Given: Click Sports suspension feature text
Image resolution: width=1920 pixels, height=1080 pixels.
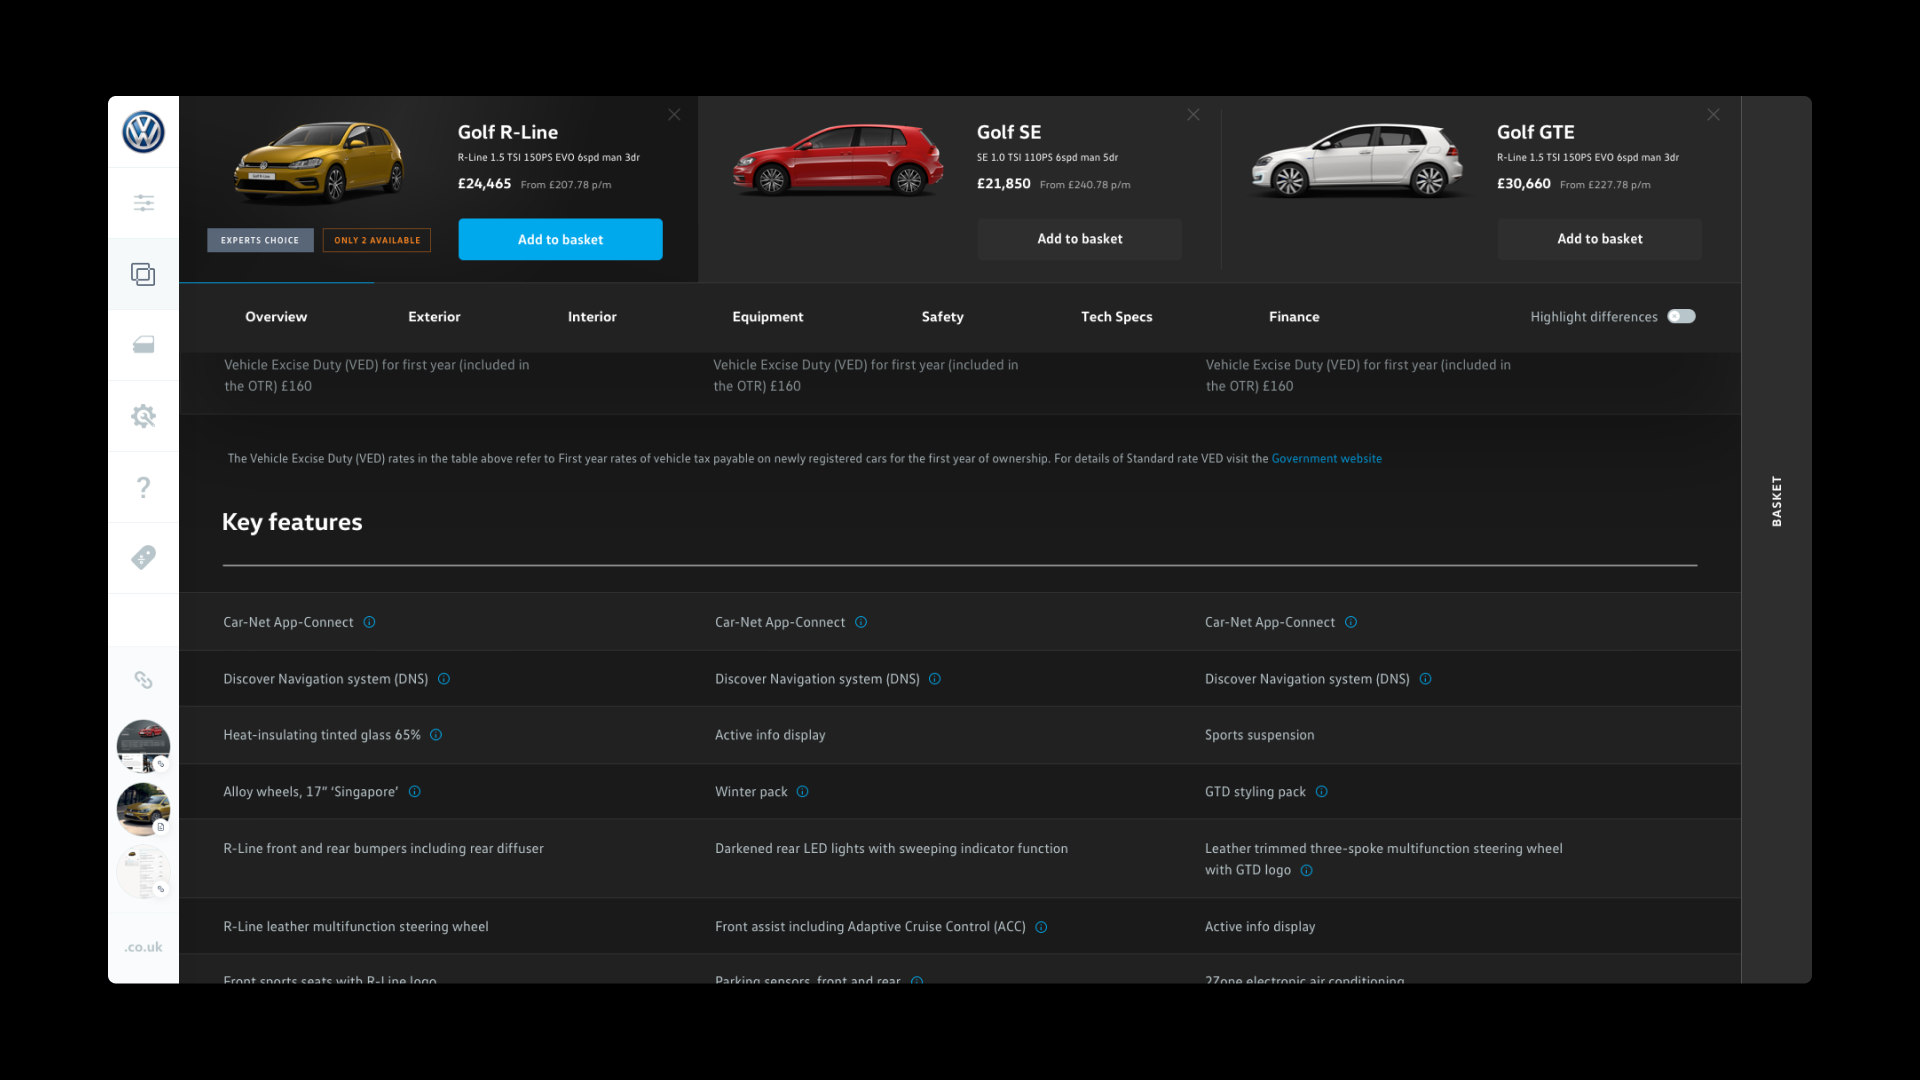Looking at the screenshot, I should click(1259, 735).
